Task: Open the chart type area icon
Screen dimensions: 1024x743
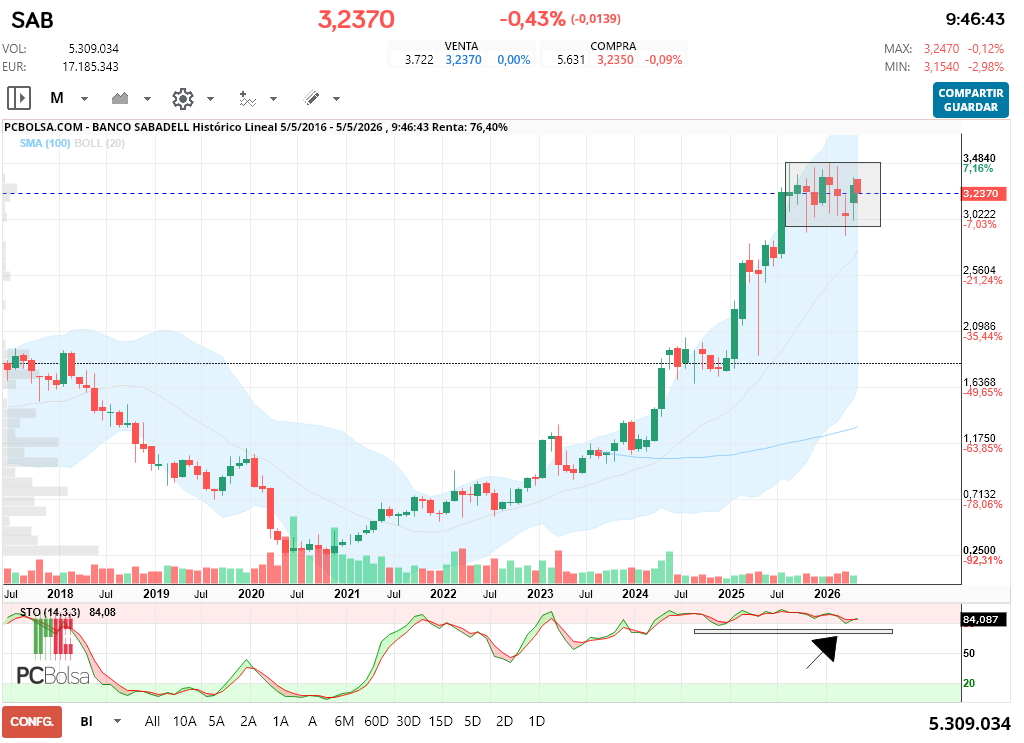Action: (x=120, y=99)
